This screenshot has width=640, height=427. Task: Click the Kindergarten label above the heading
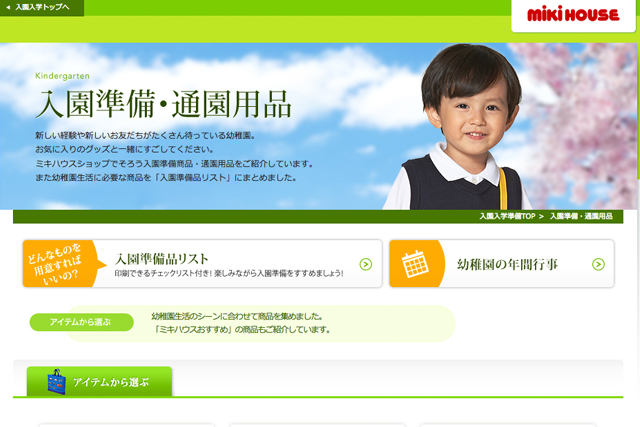[62, 76]
